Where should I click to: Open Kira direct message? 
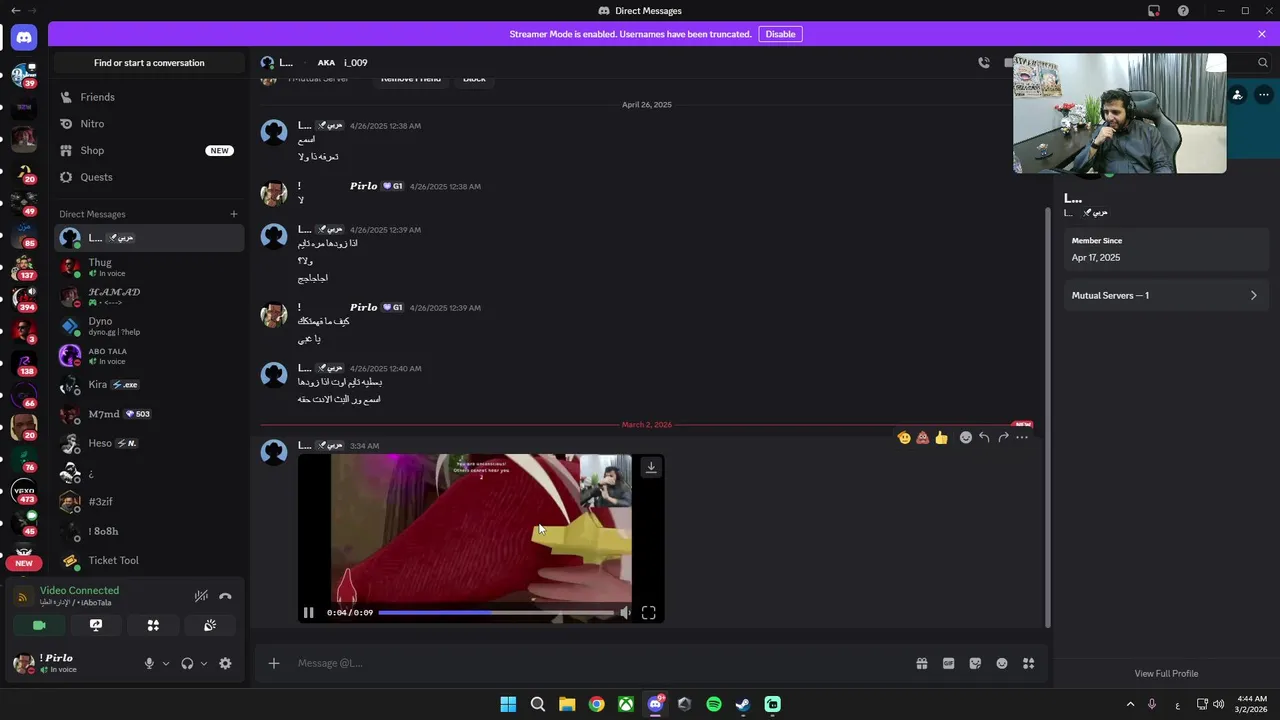tap(149, 385)
